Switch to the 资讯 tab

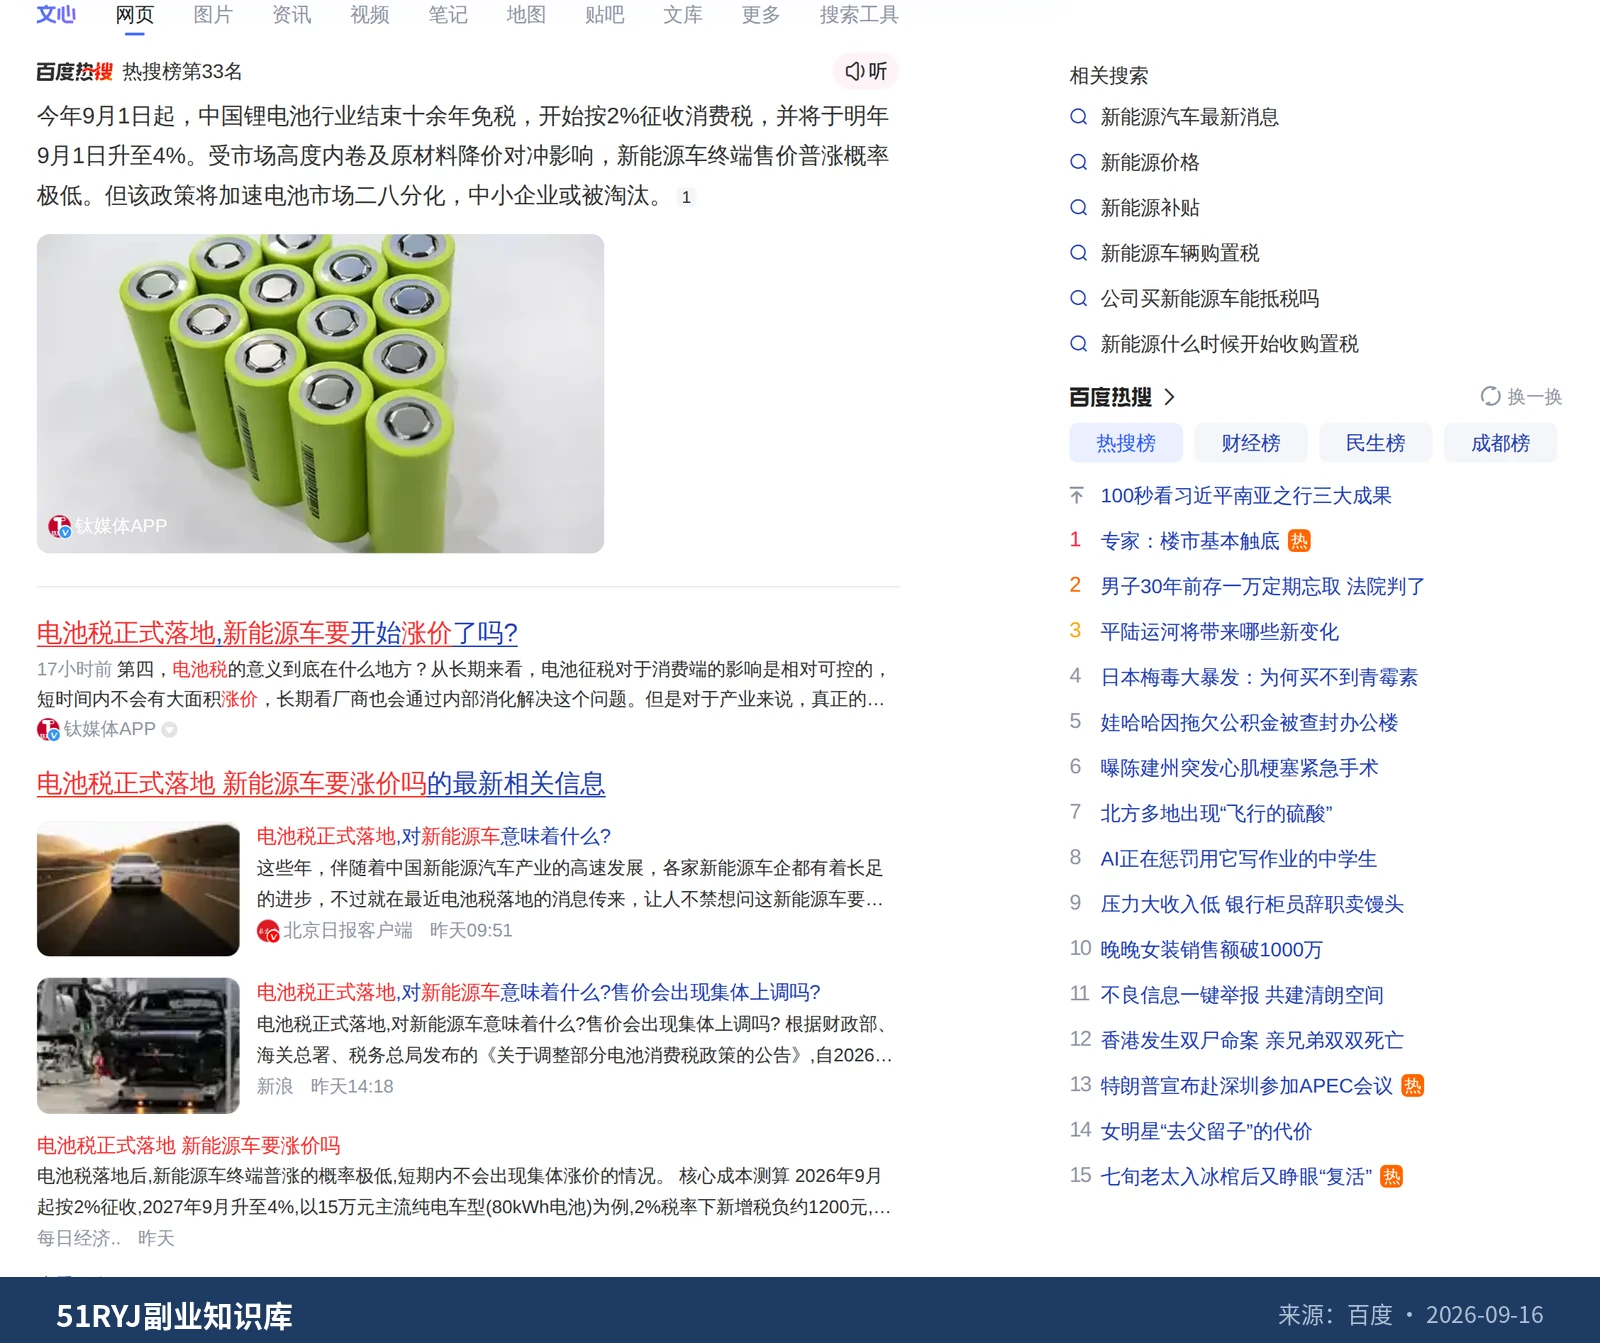[x=292, y=15]
